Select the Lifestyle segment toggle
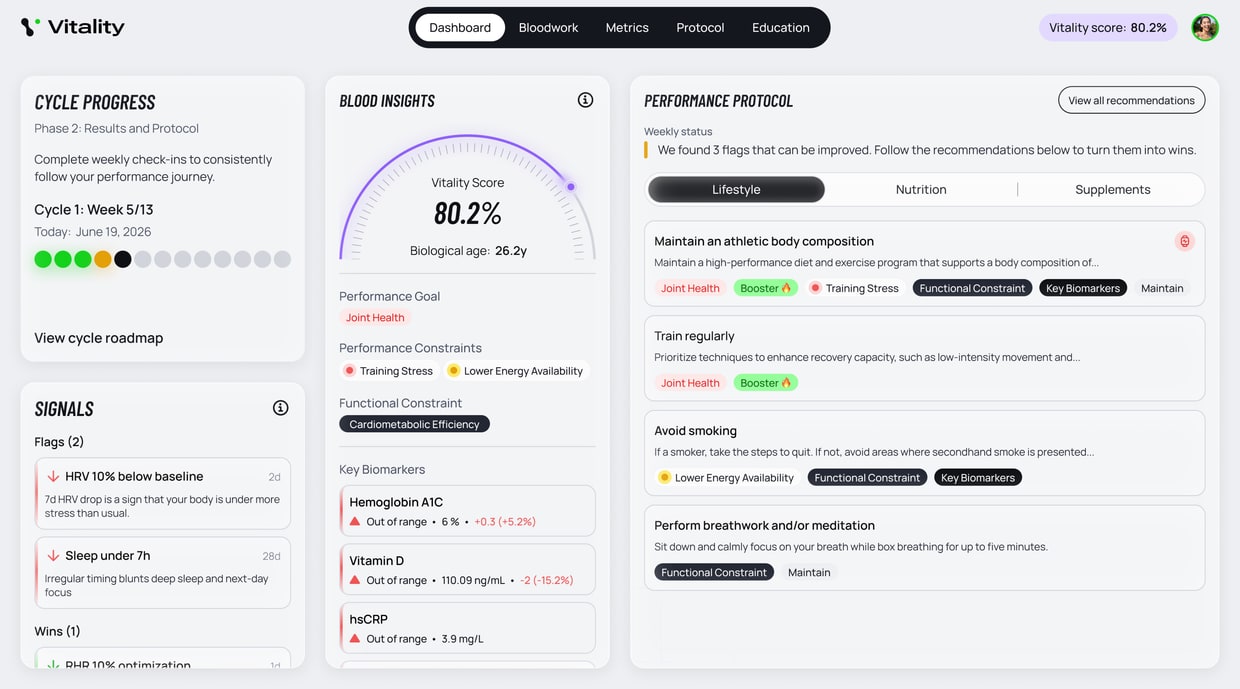Screen dimensions: 1240x689 (736, 189)
